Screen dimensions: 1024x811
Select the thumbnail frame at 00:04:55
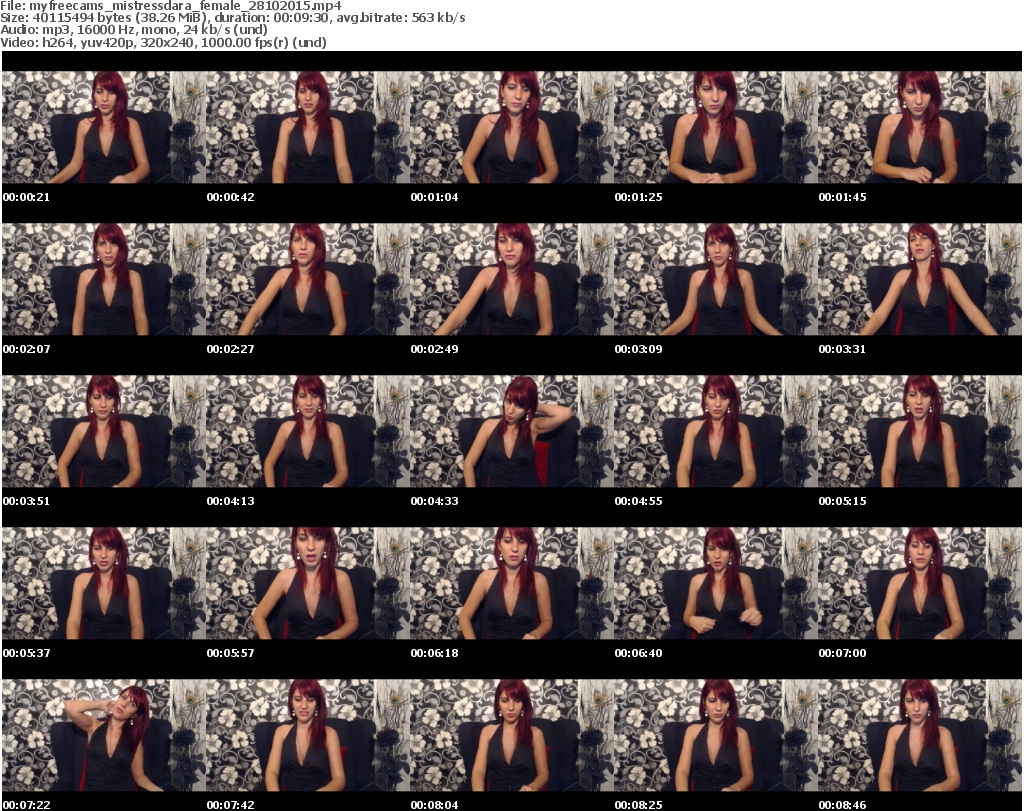click(x=716, y=431)
